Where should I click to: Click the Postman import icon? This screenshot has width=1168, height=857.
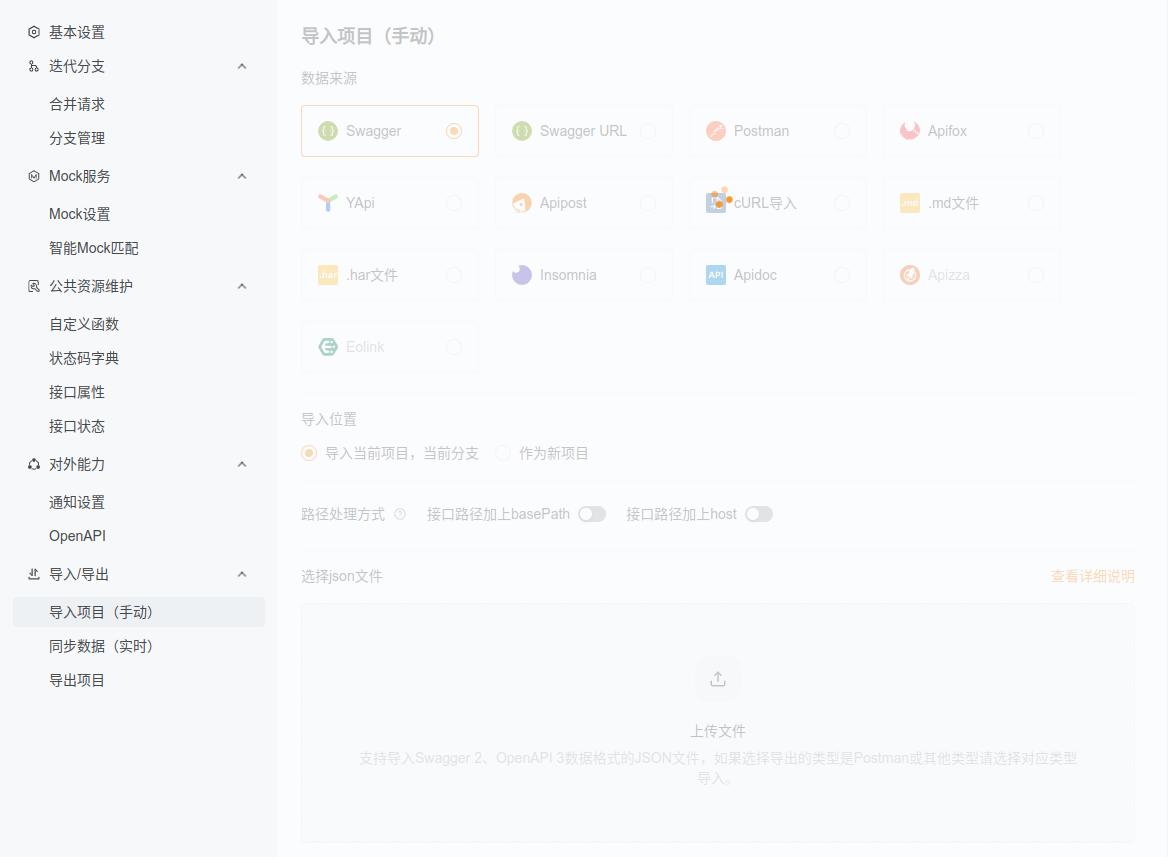715,130
